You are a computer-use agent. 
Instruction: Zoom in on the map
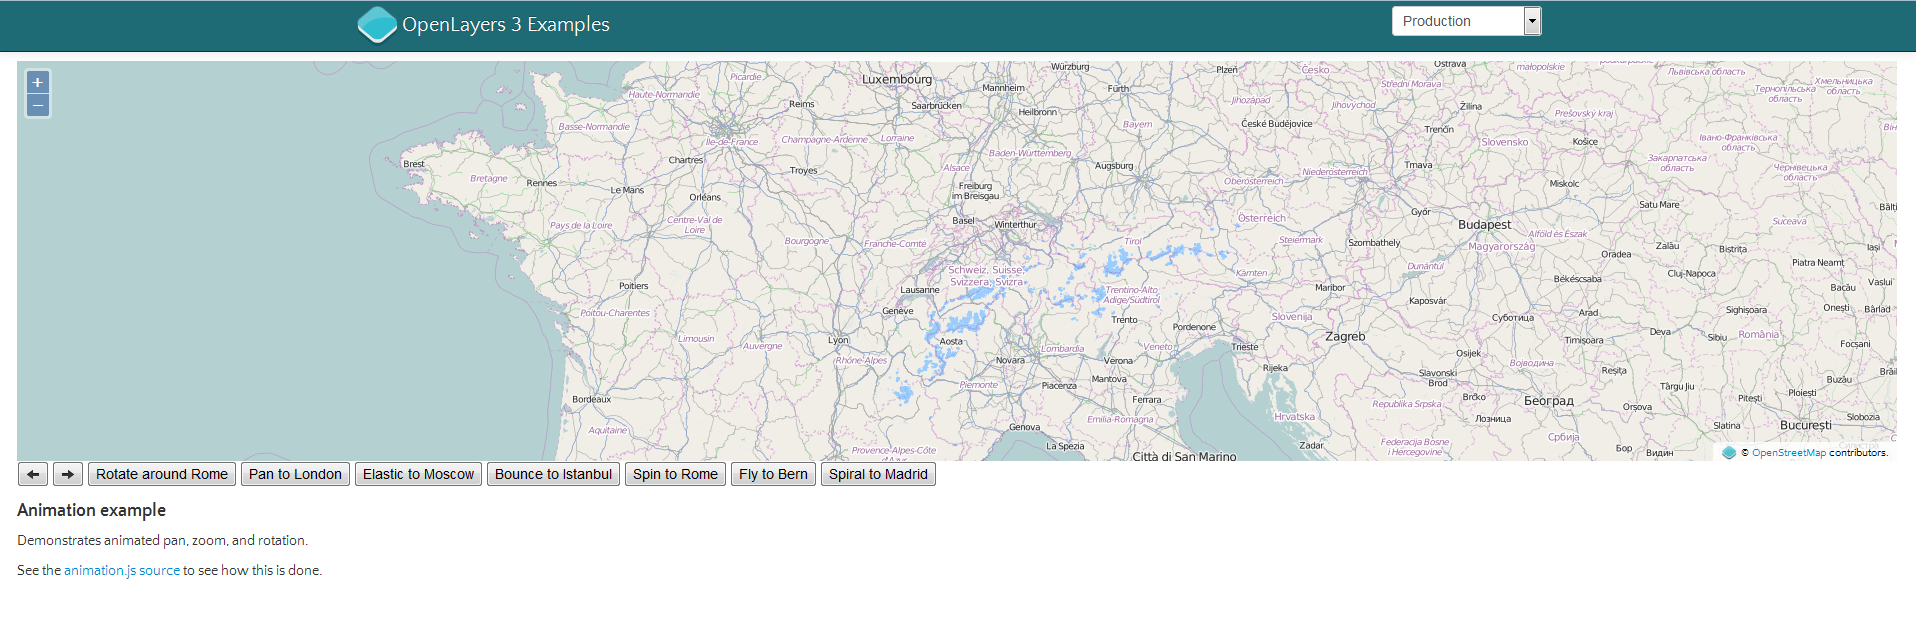coord(38,83)
